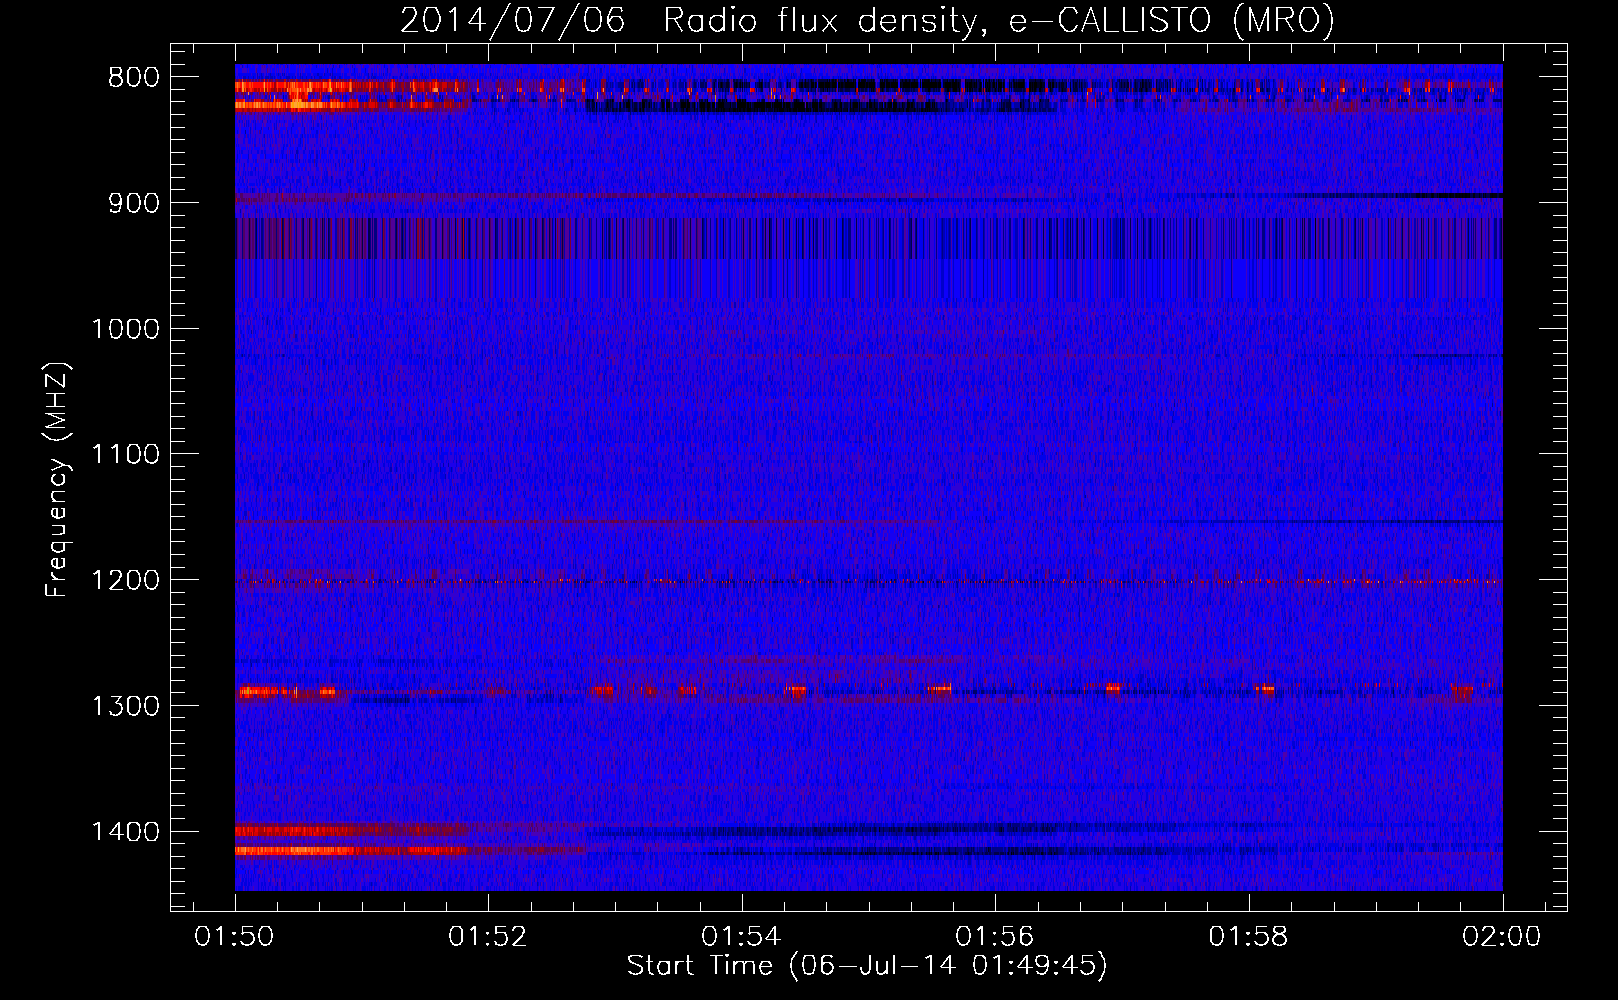Click the 1100 frequency tick label
Screen dimensions: 1618x1000
click(125, 455)
